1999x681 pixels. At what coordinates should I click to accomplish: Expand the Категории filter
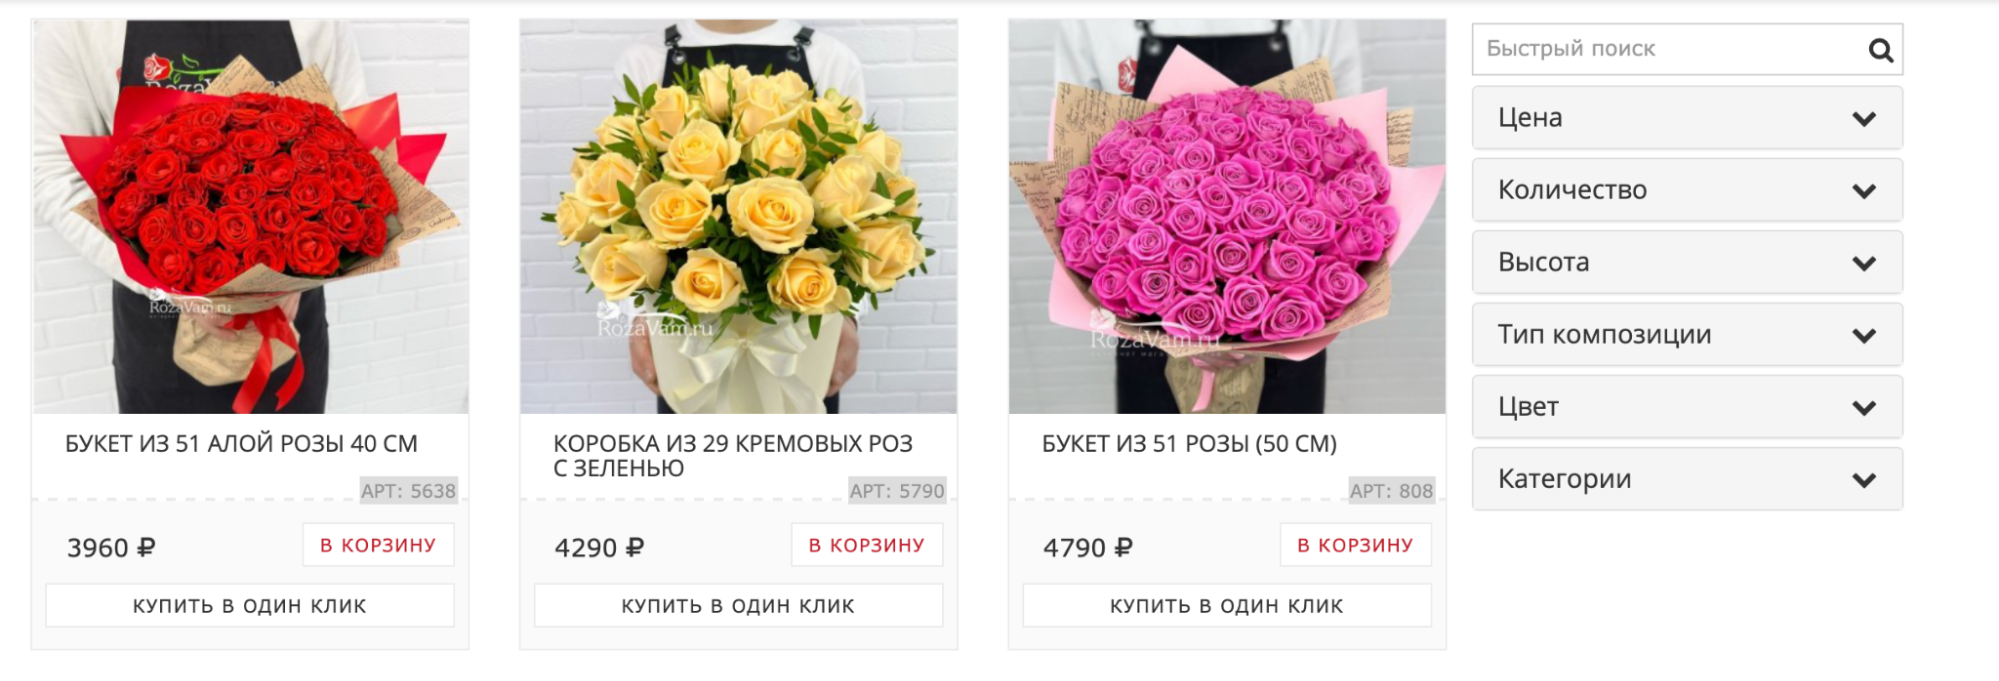(x=1687, y=479)
